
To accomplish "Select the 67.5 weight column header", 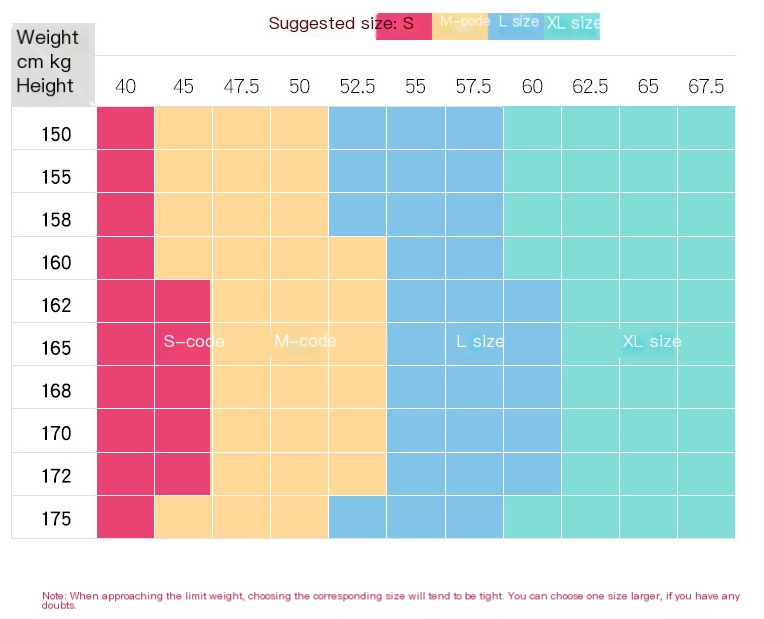I will pos(706,86).
